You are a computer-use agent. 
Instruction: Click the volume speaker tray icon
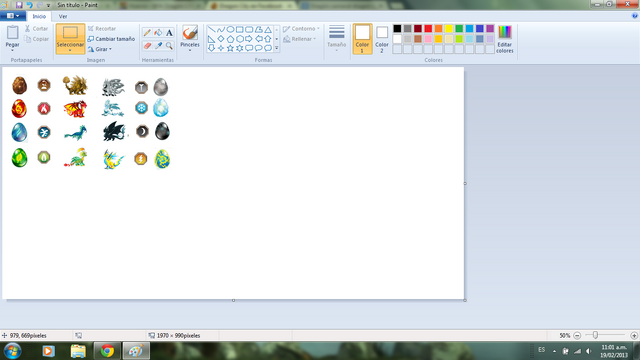(x=589, y=351)
